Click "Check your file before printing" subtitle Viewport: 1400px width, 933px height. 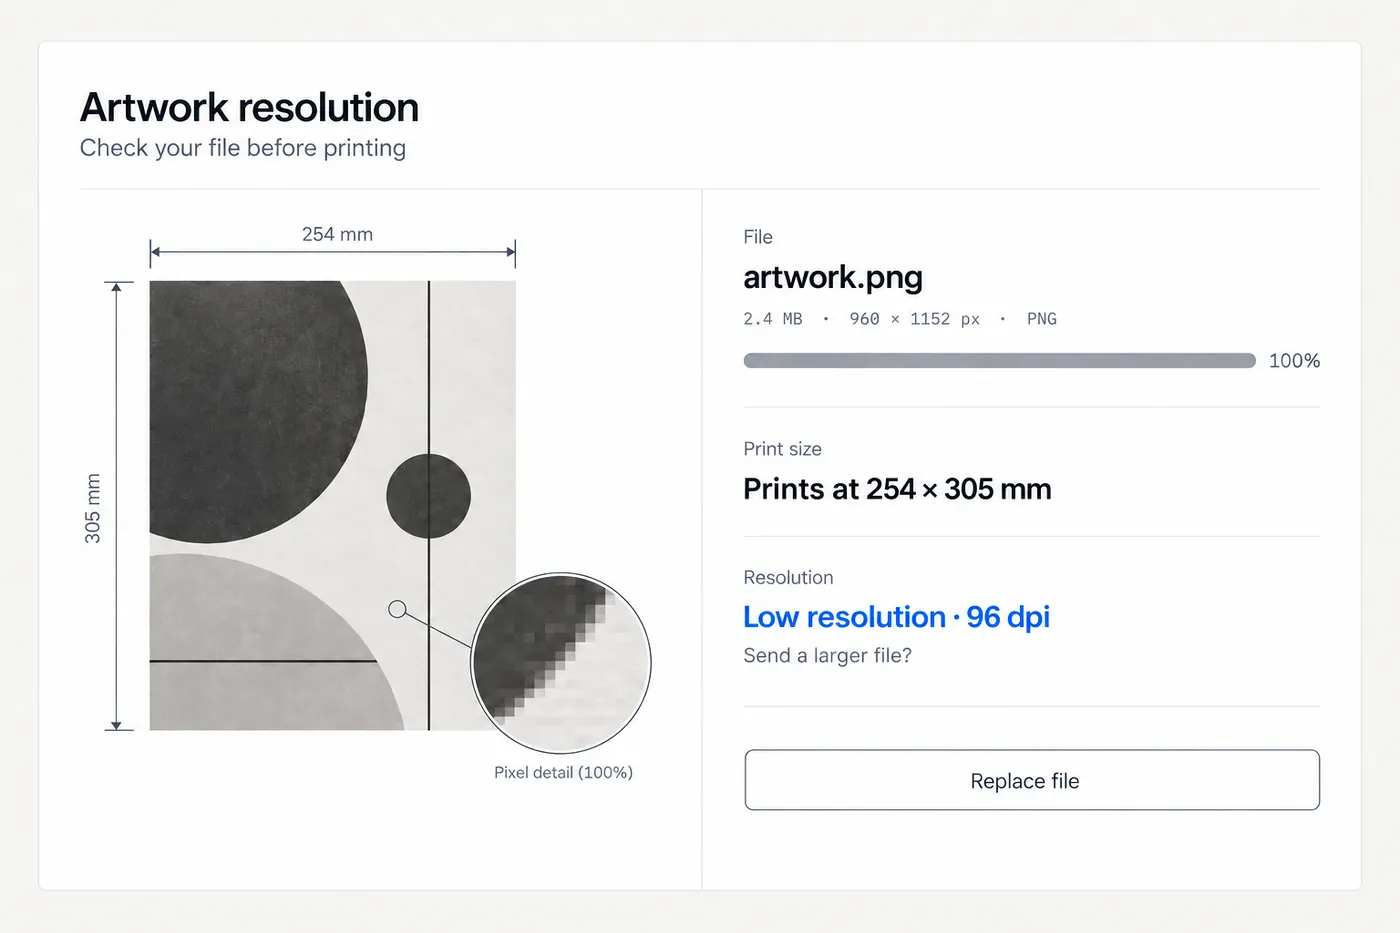tap(243, 148)
